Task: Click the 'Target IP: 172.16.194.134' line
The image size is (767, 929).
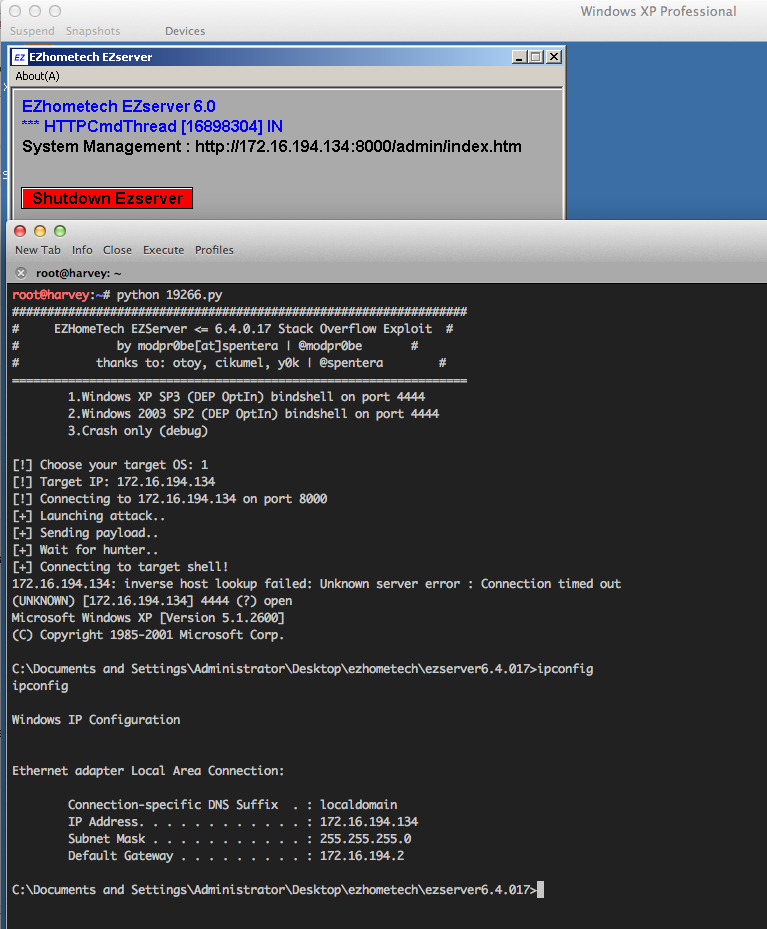Action: click(114, 482)
